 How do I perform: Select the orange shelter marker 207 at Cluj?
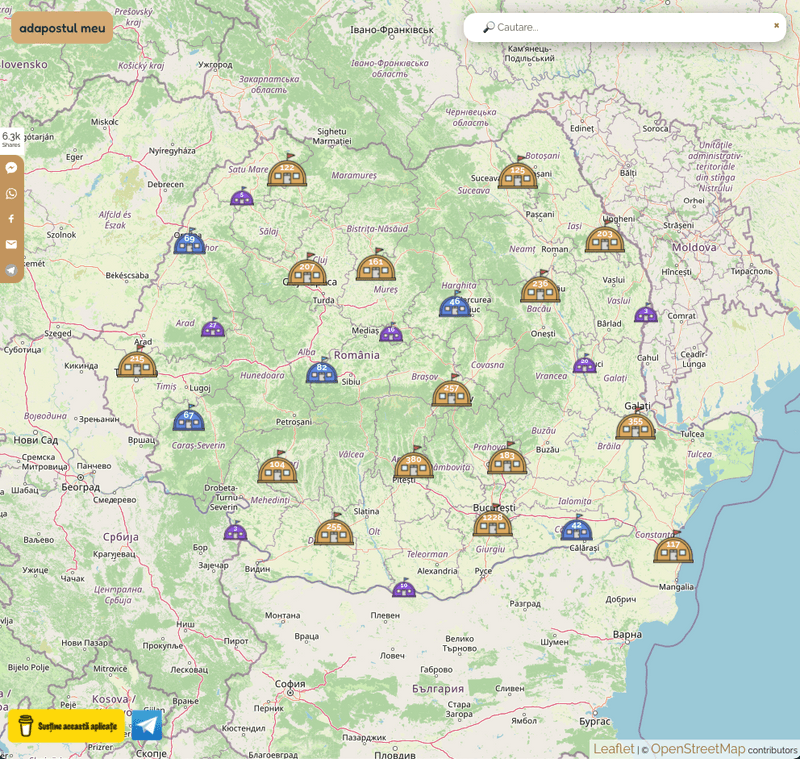tap(307, 270)
